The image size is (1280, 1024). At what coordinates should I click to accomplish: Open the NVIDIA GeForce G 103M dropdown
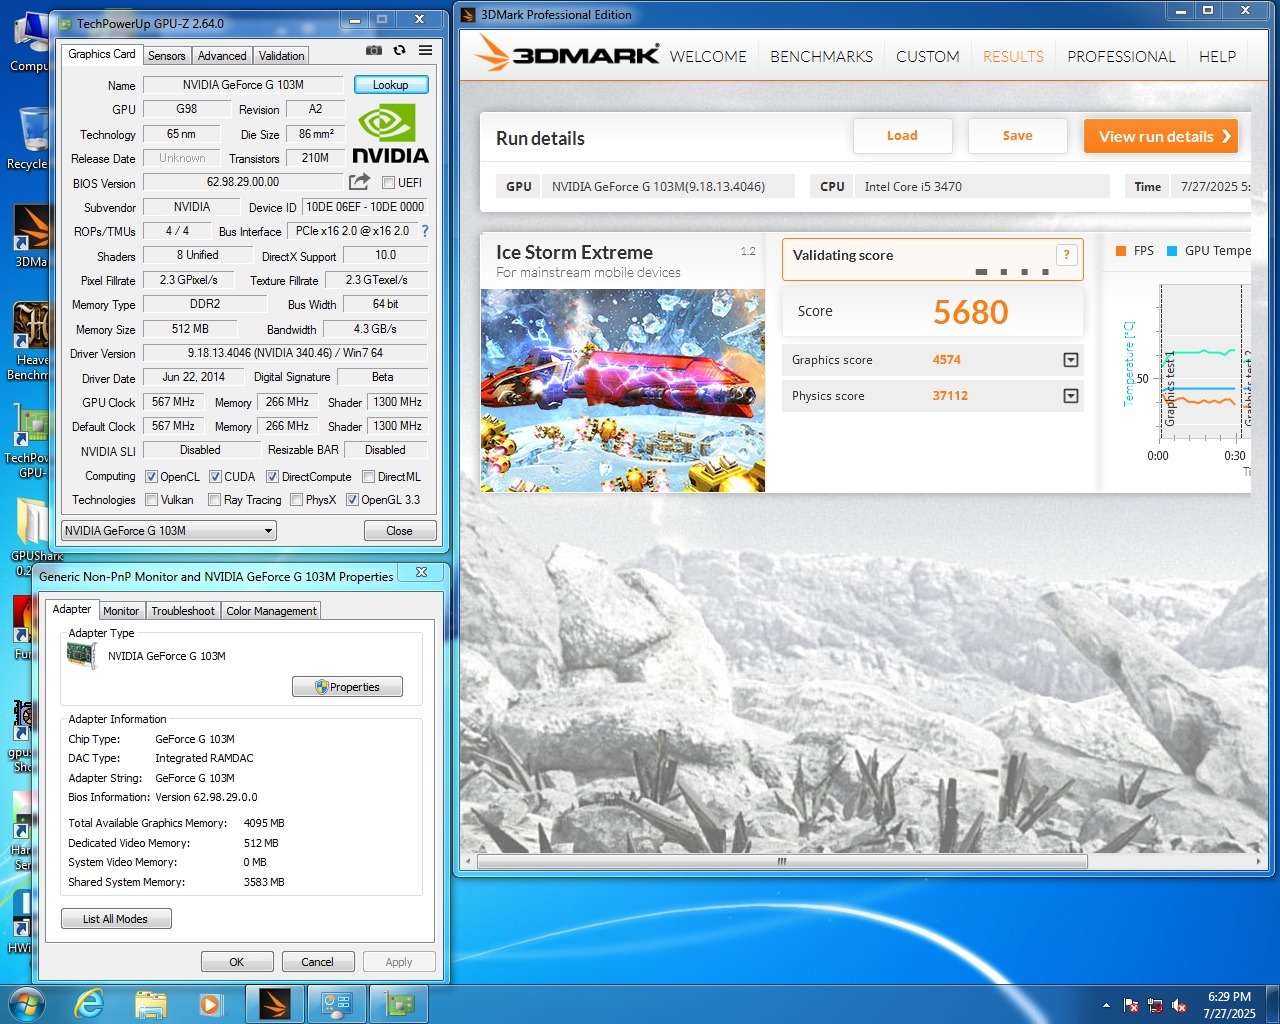[x=169, y=531]
